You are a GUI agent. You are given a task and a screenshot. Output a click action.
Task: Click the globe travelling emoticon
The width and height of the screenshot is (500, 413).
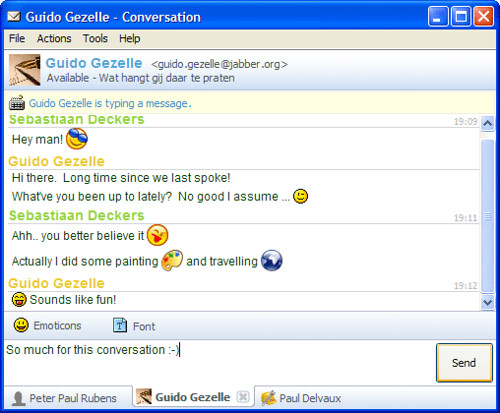(x=272, y=260)
